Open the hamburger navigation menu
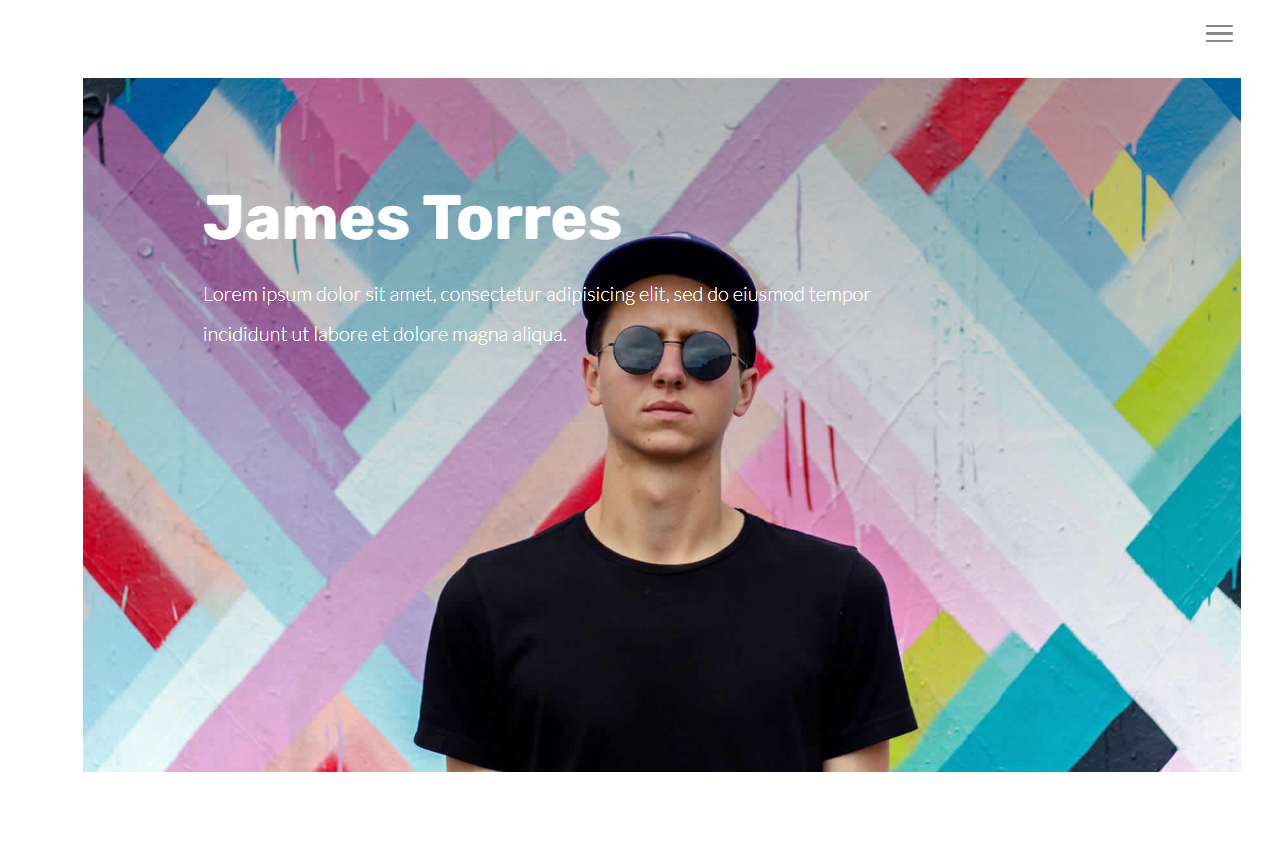Viewport: 1269px width, 857px height. 1219,33
